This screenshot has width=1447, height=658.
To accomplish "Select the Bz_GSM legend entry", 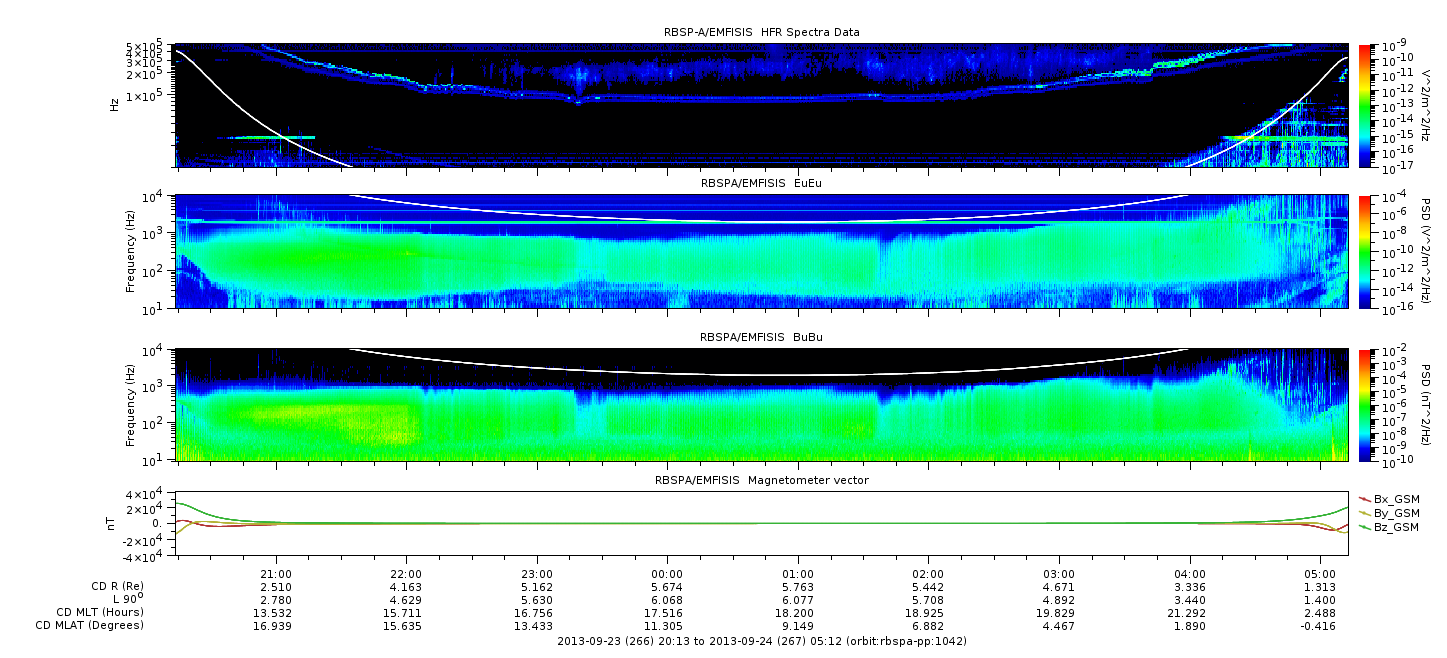I will (x=1388, y=527).
